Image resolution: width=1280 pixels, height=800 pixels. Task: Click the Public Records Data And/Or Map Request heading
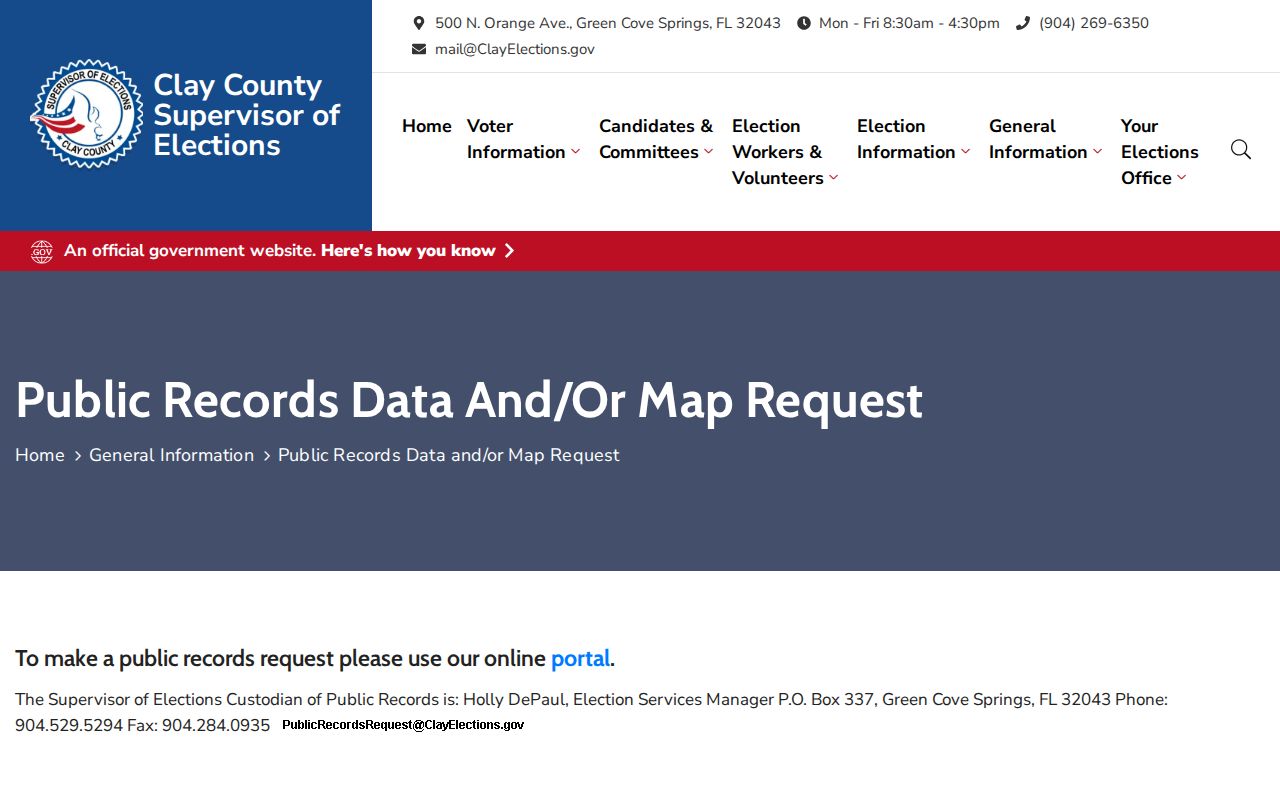pos(469,399)
